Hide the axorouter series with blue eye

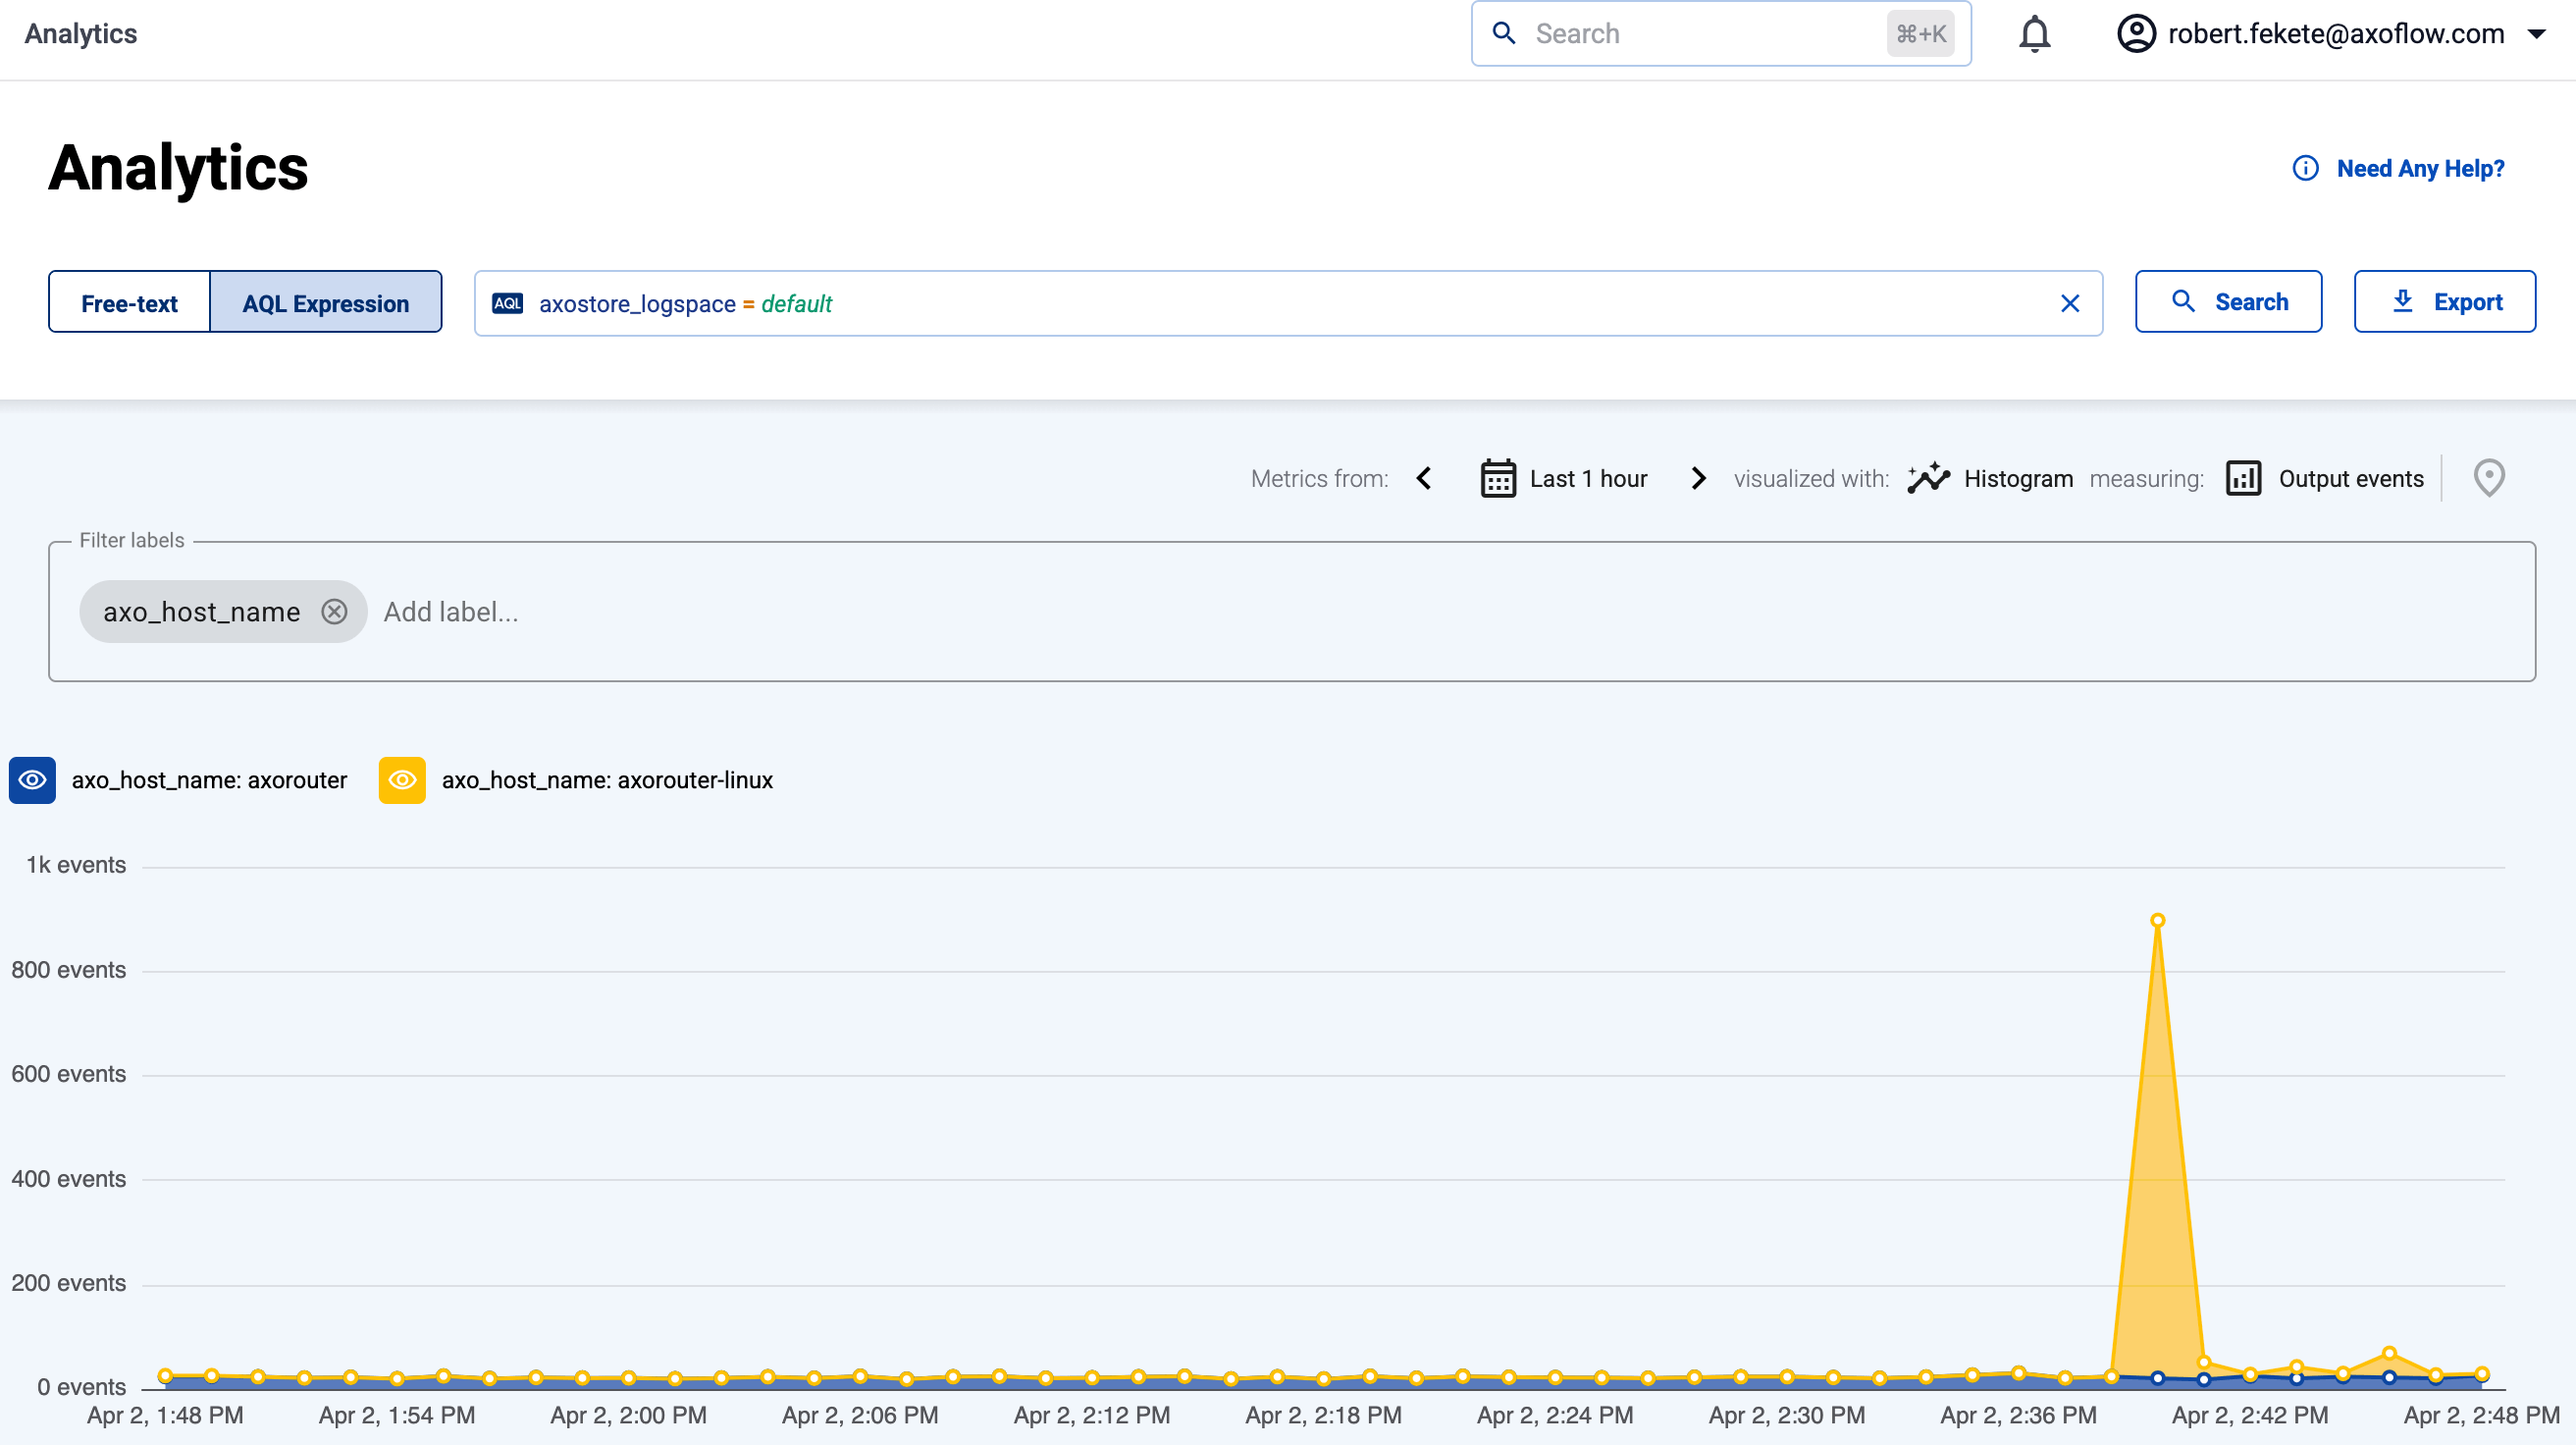tap(32, 780)
